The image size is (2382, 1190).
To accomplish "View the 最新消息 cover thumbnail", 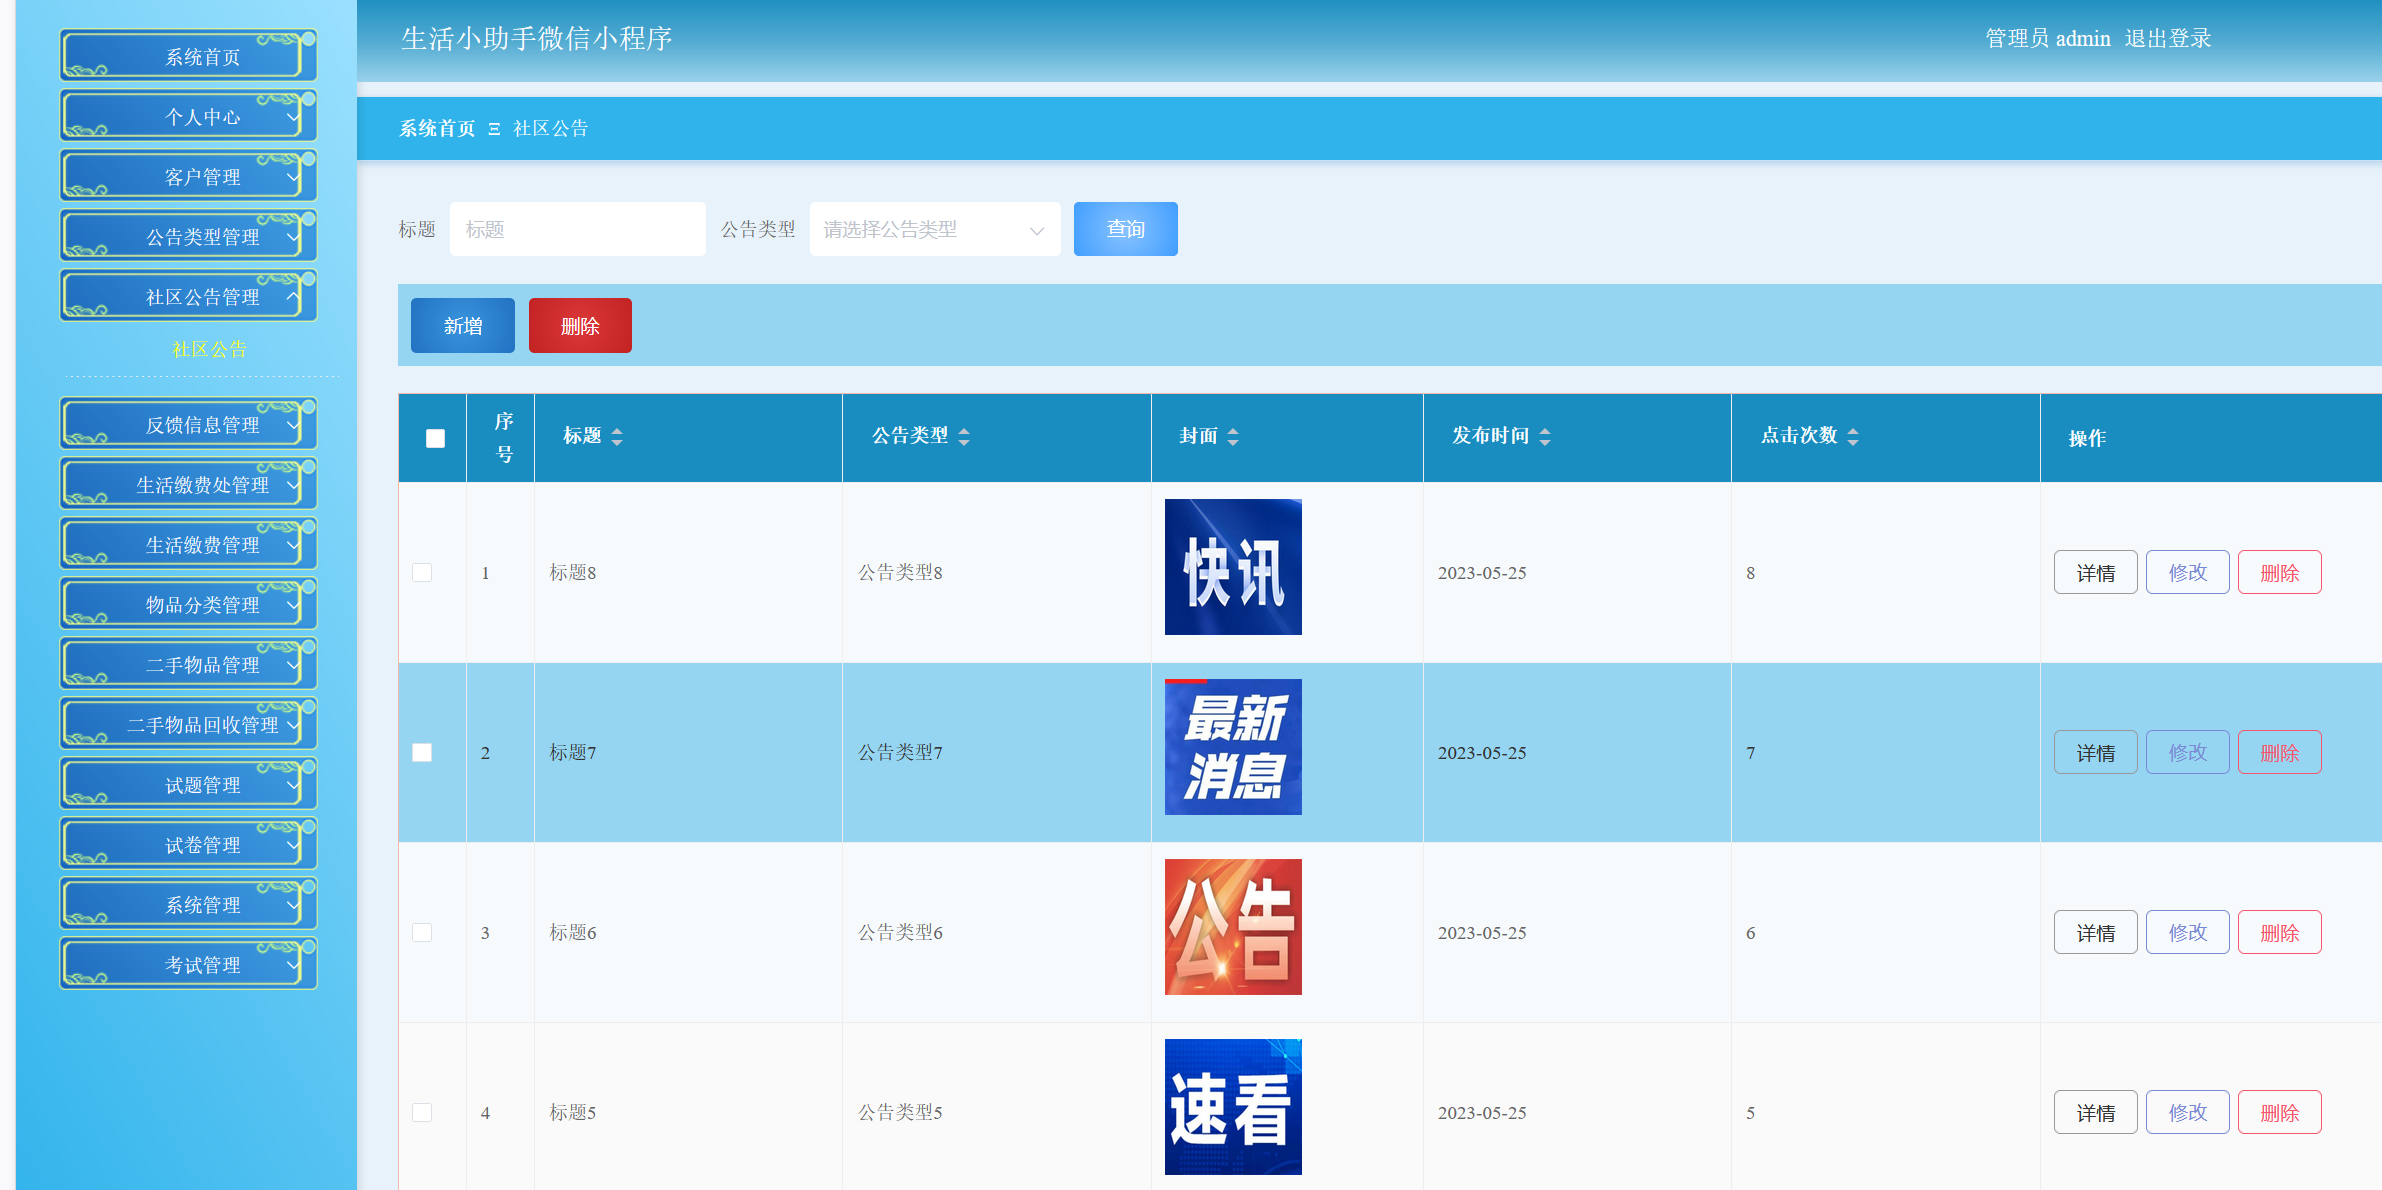I will point(1233,747).
